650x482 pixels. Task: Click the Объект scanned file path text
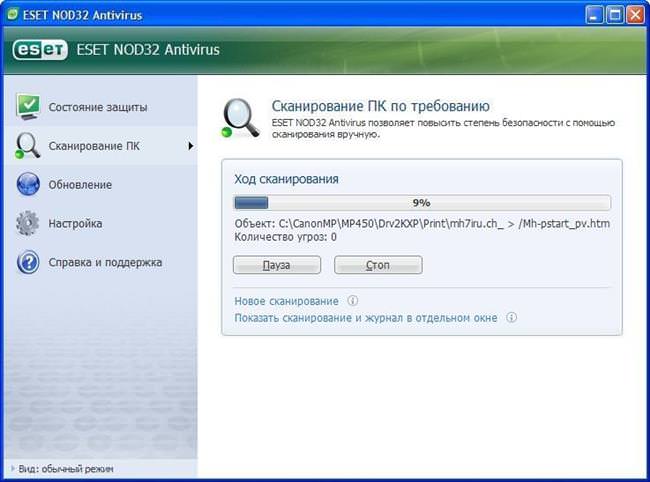pyautogui.click(x=422, y=224)
